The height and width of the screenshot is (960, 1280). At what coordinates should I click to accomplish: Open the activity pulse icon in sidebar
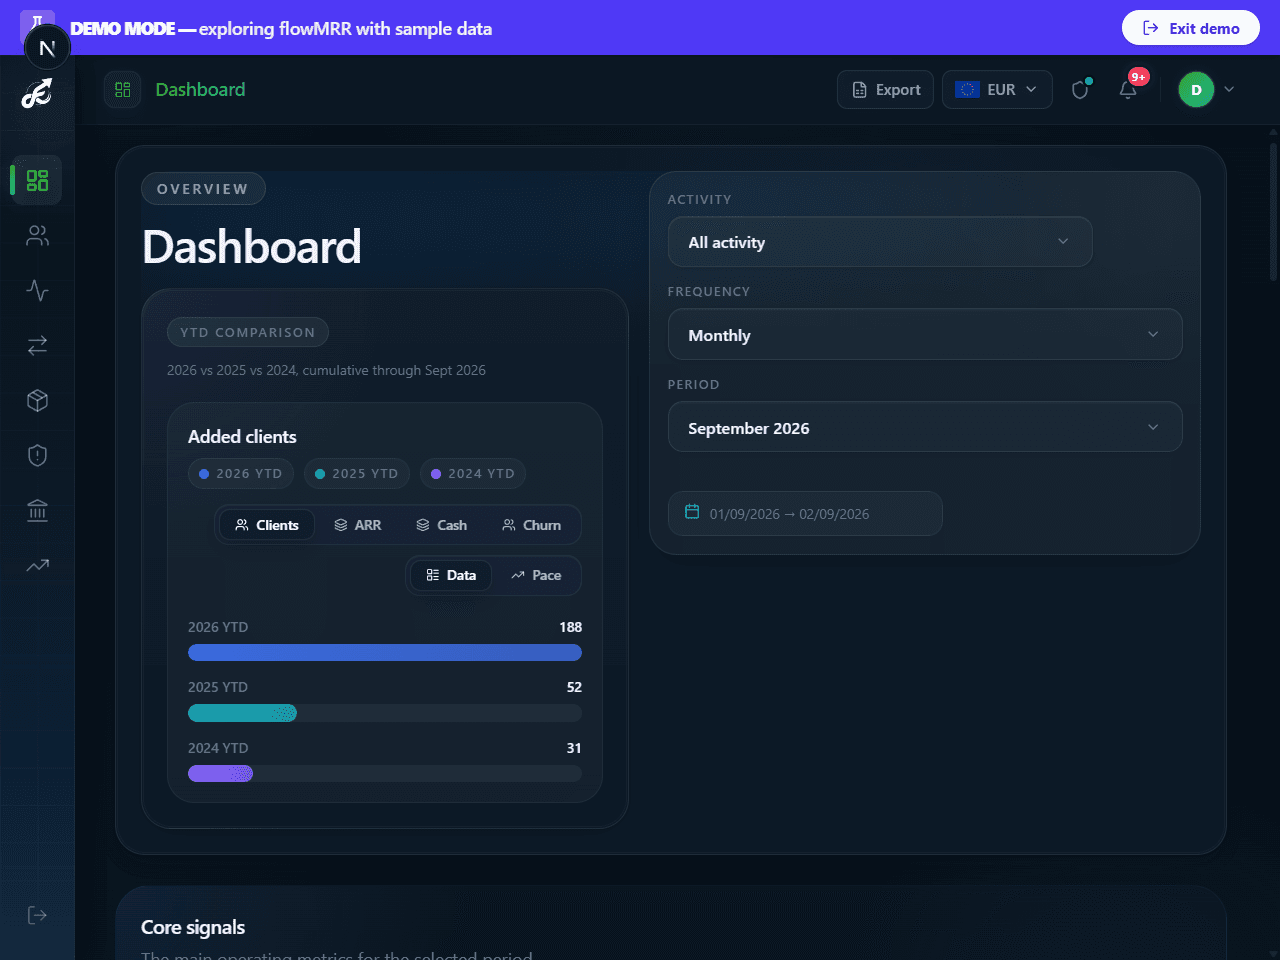37,291
